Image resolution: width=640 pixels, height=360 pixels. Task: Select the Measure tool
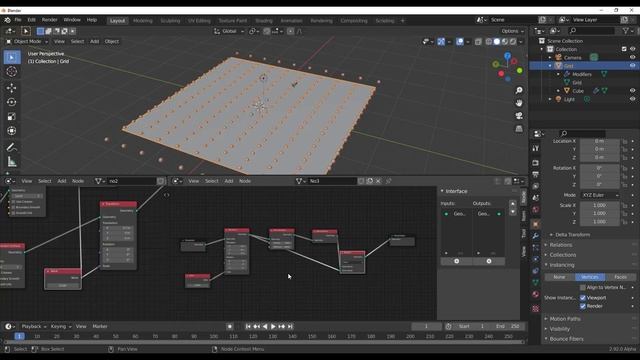(x=12, y=162)
